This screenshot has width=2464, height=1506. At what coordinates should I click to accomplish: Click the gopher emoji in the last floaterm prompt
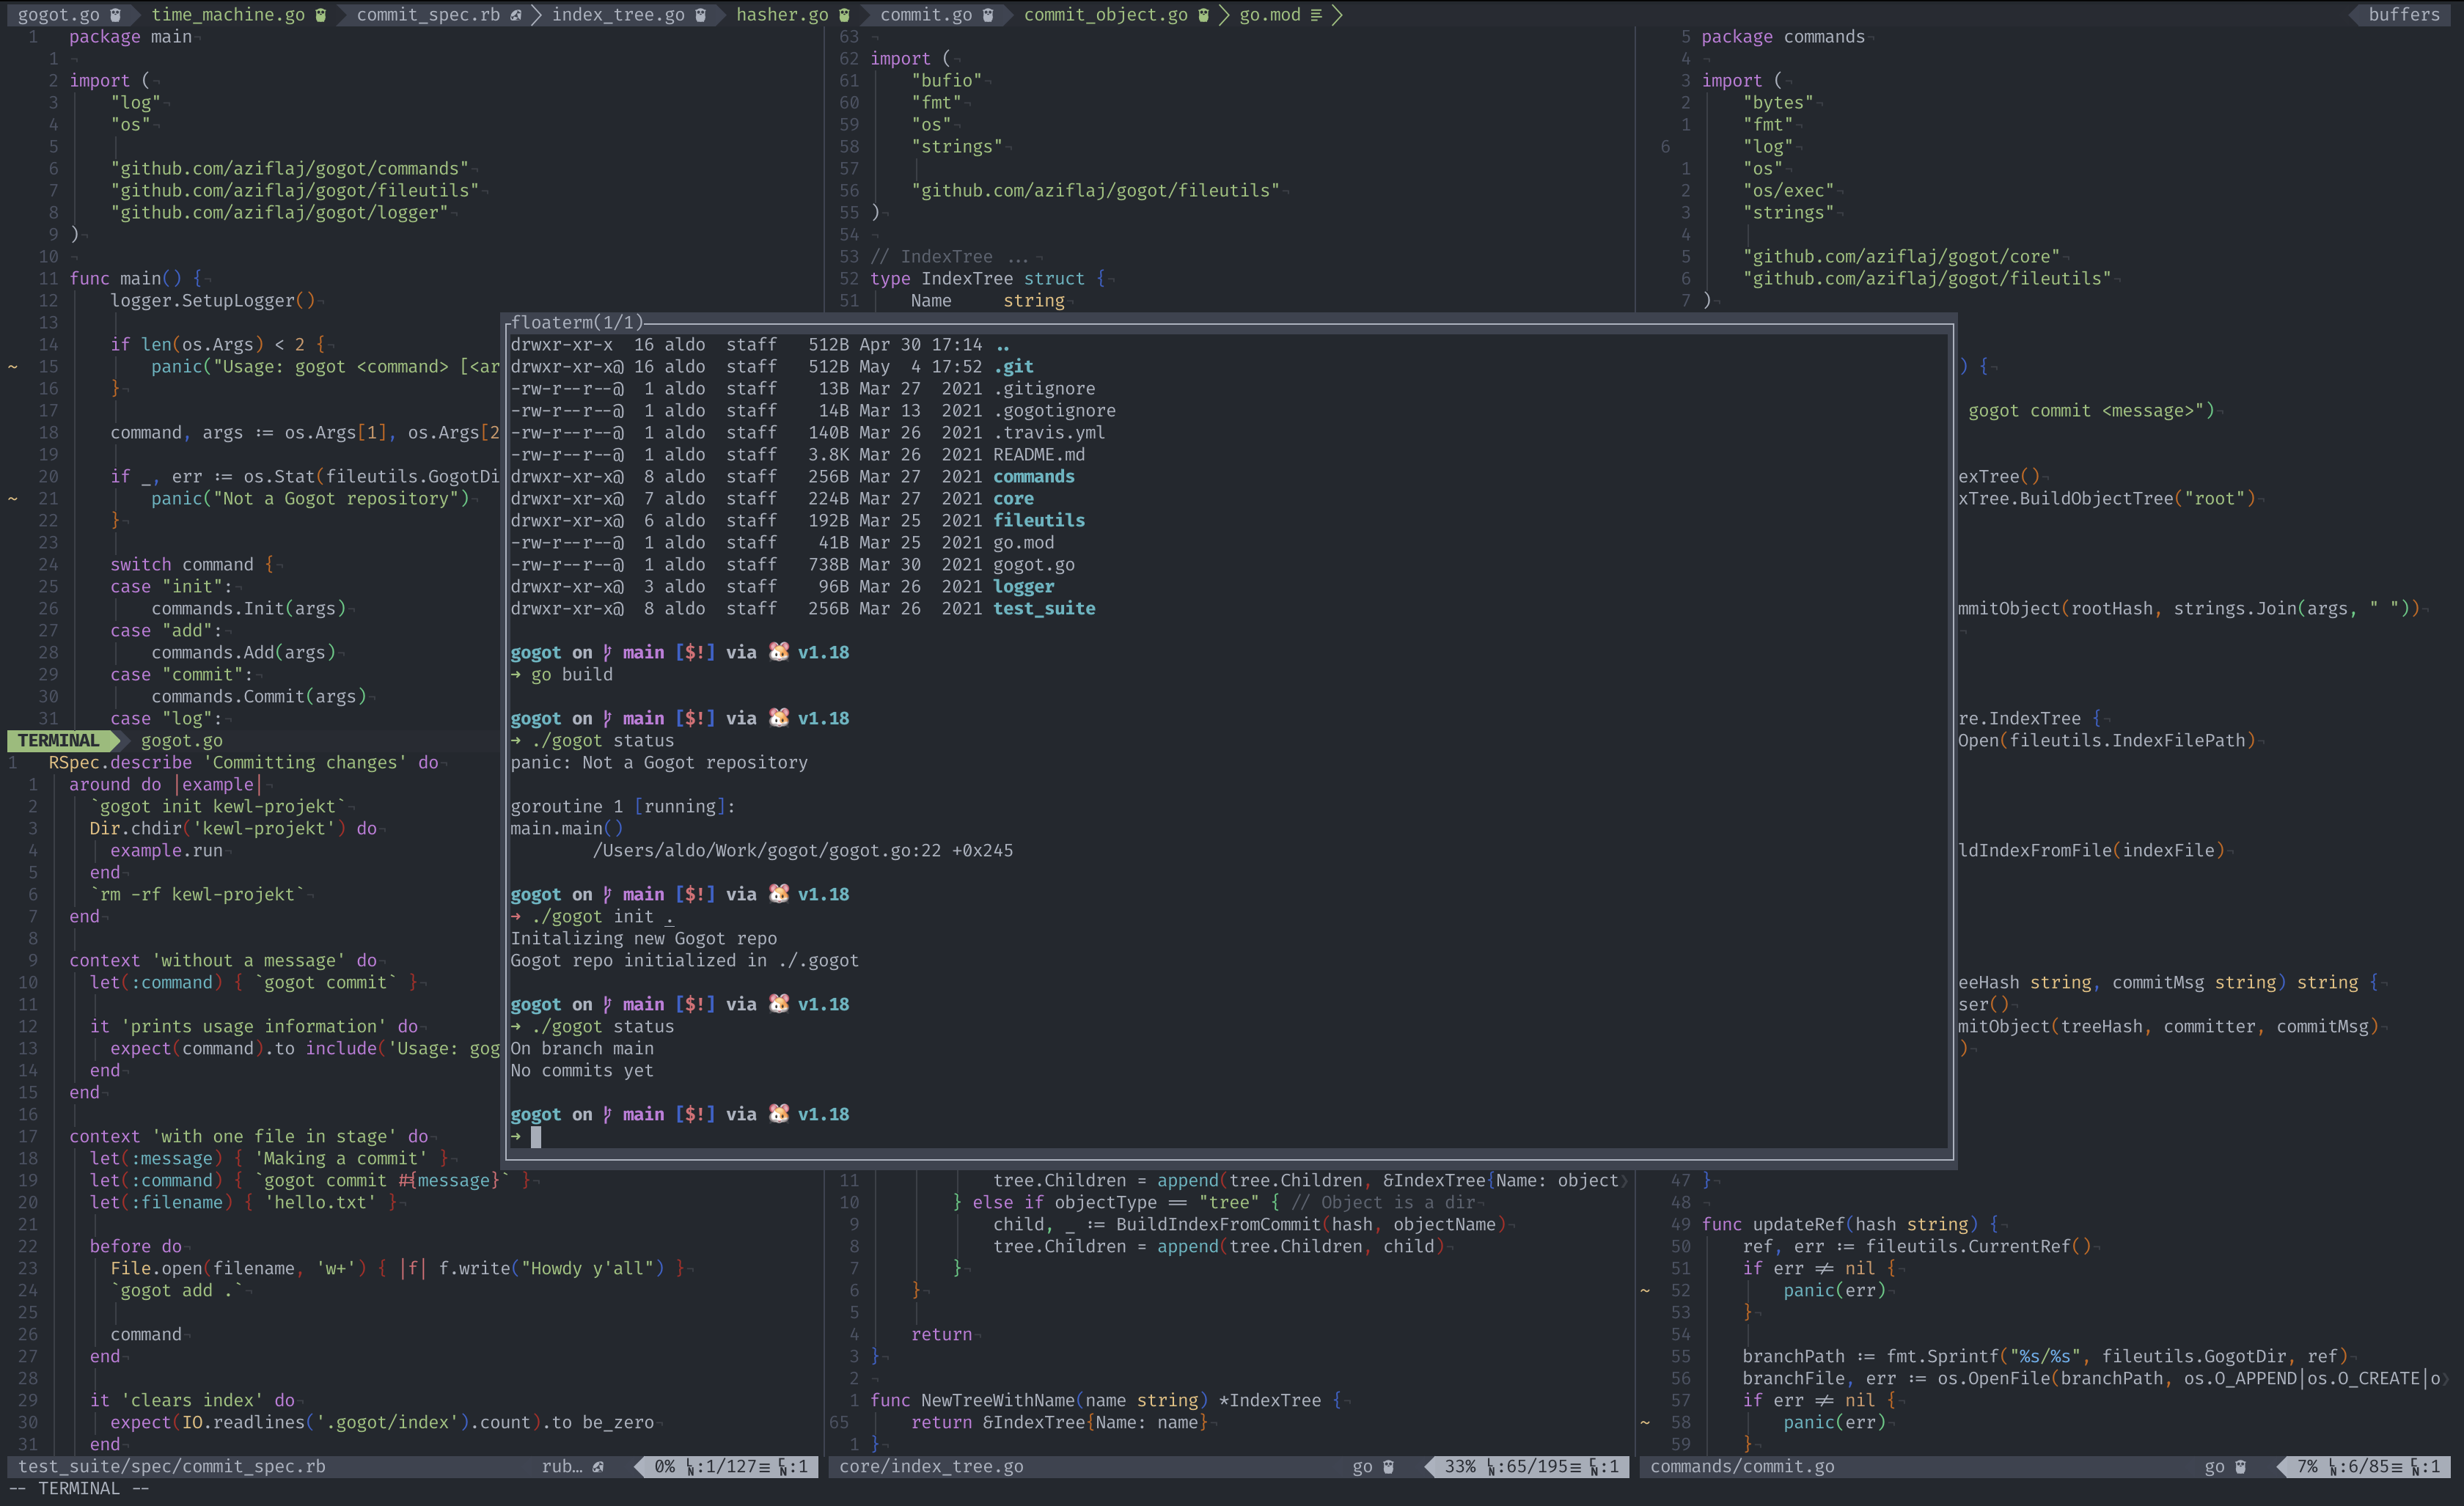(x=778, y=1113)
